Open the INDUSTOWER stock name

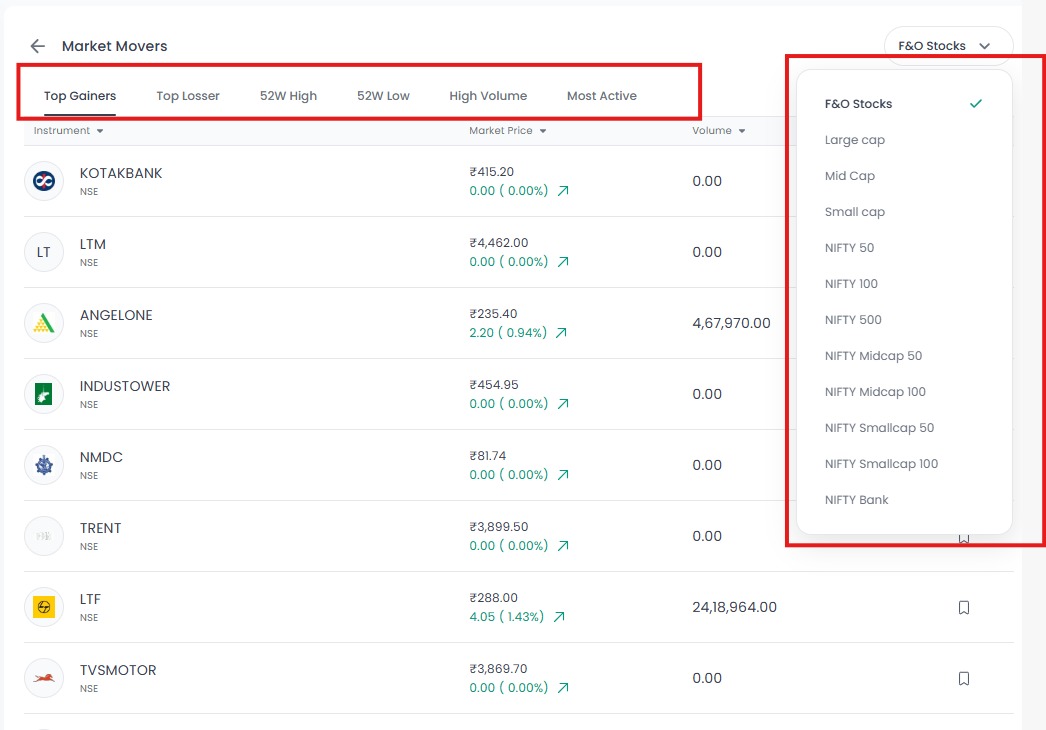125,386
